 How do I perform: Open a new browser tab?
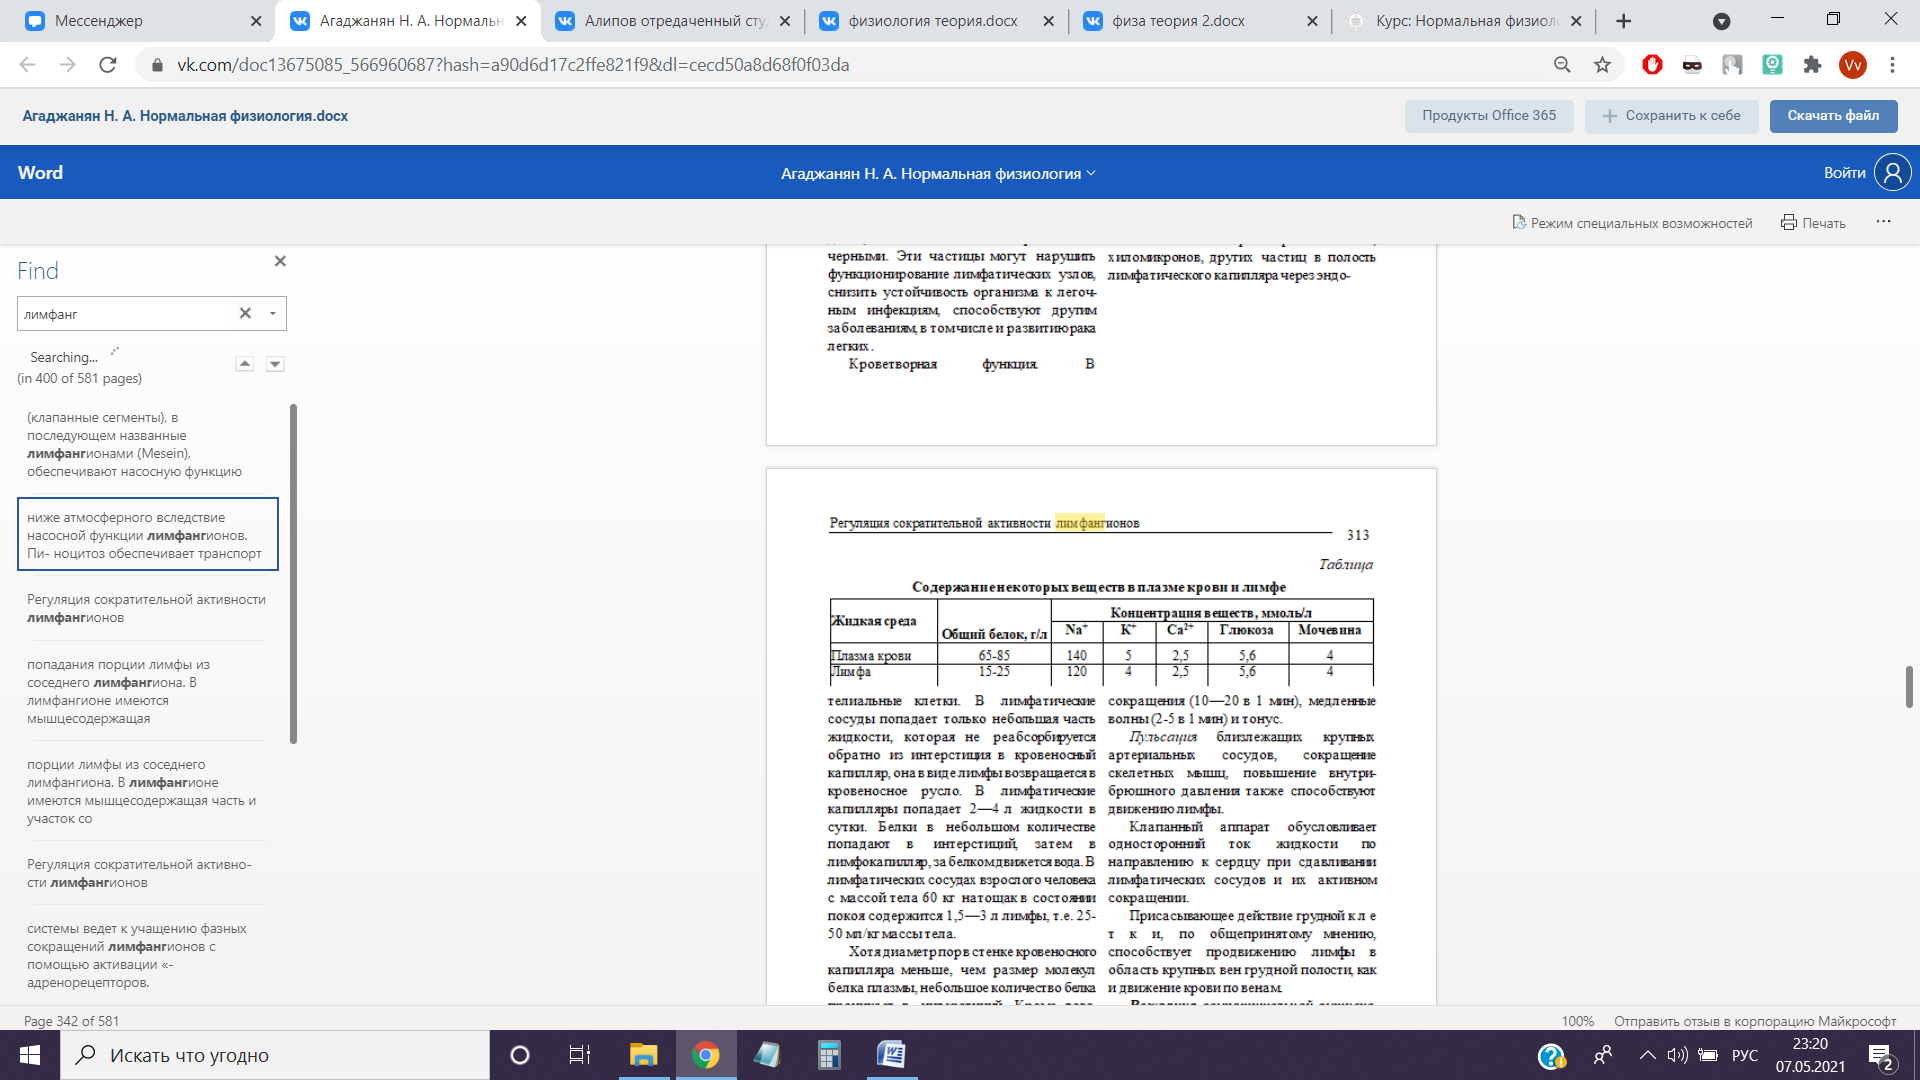point(1624,21)
